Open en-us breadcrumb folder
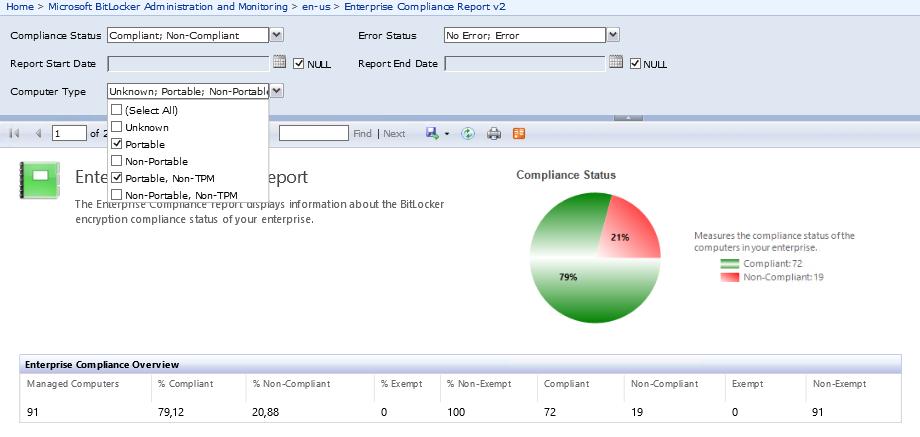This screenshot has width=920, height=437. (x=317, y=7)
